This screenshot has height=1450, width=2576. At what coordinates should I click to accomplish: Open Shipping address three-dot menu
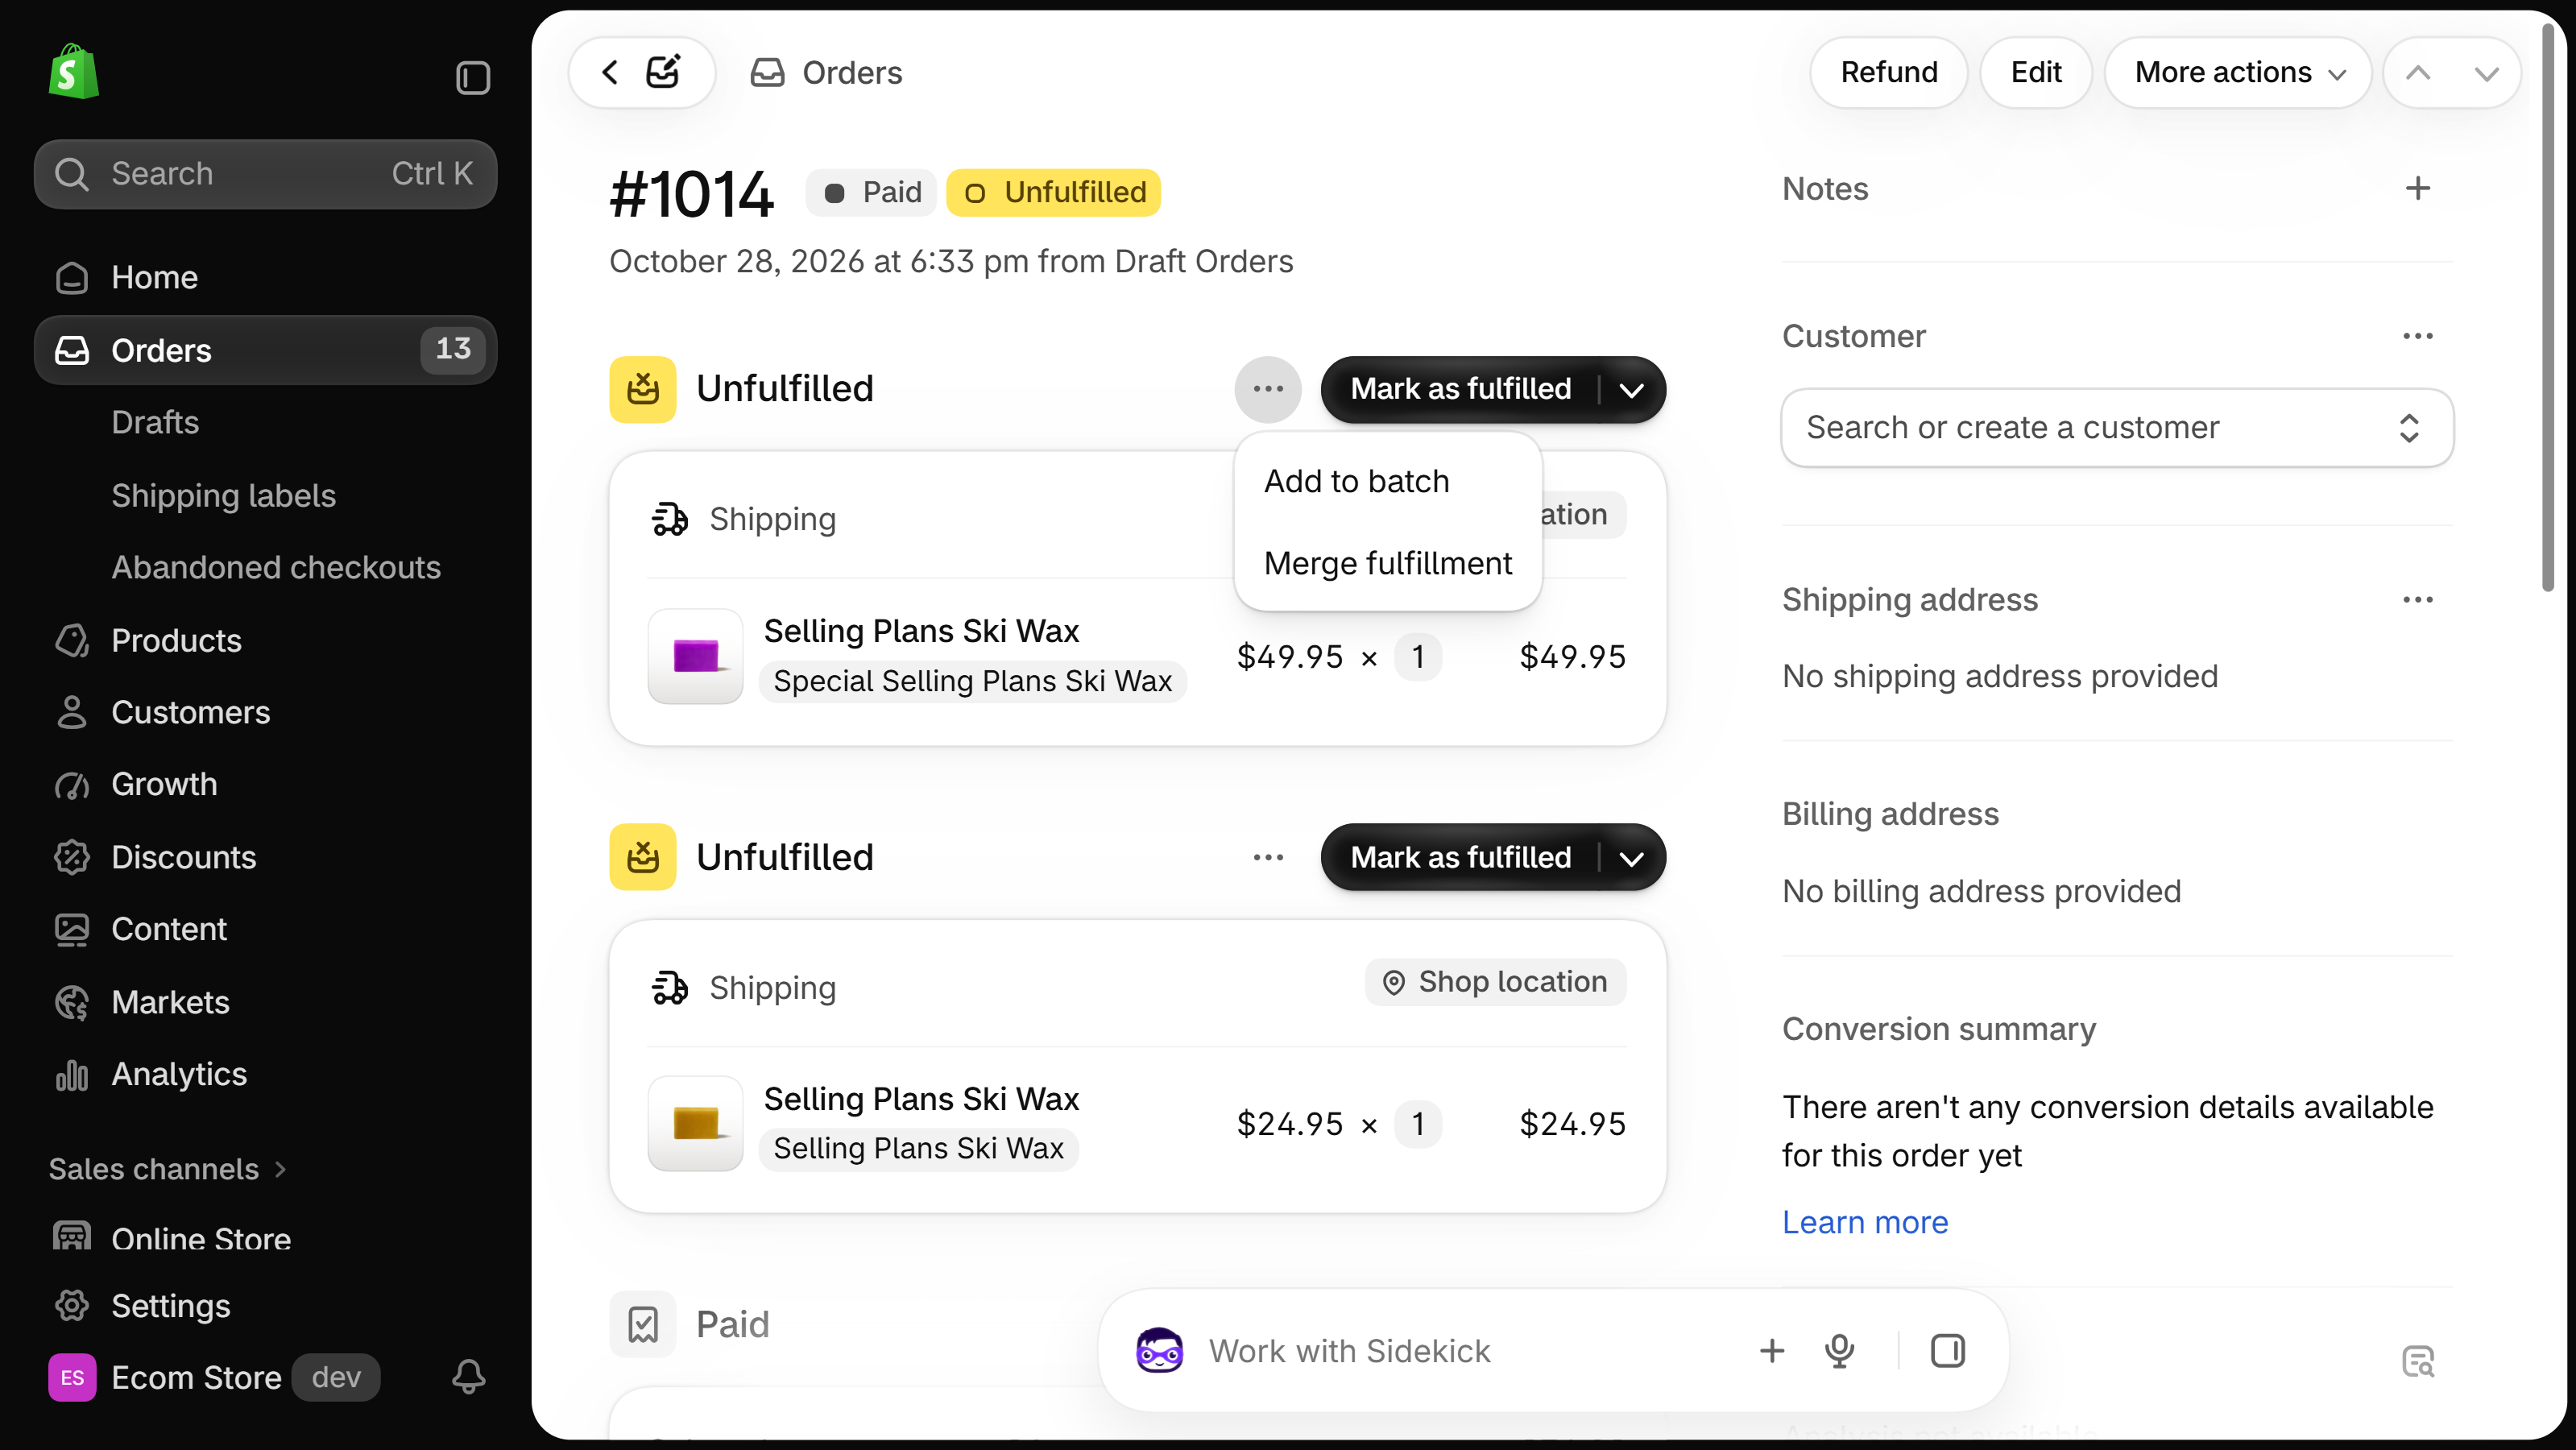(x=2418, y=599)
